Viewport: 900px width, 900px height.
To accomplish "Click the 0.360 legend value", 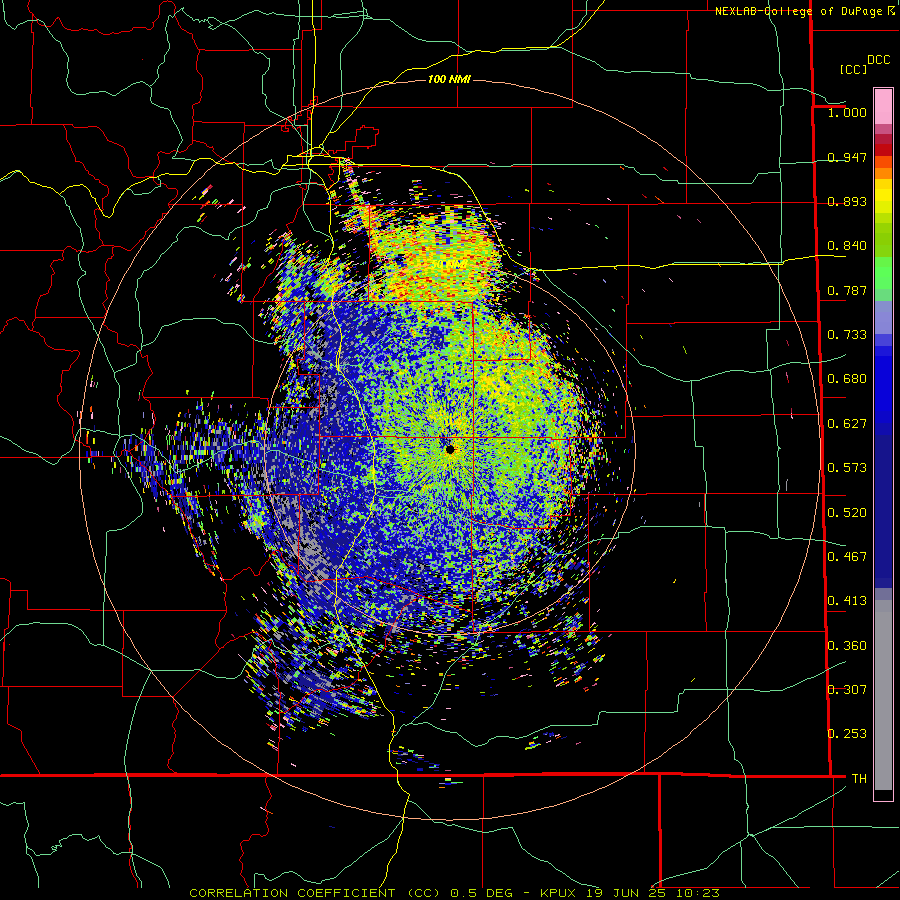I will (847, 646).
